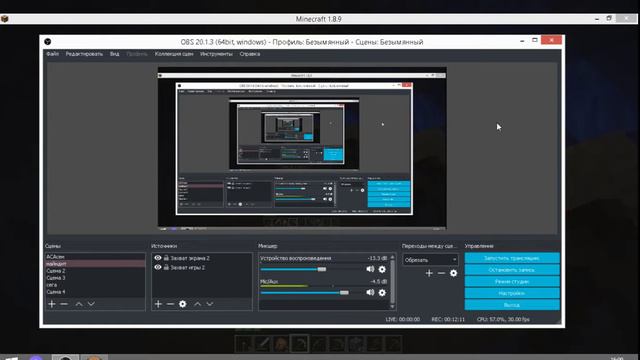Open the Вид menu
This screenshot has height=360, width=640.
114,54
